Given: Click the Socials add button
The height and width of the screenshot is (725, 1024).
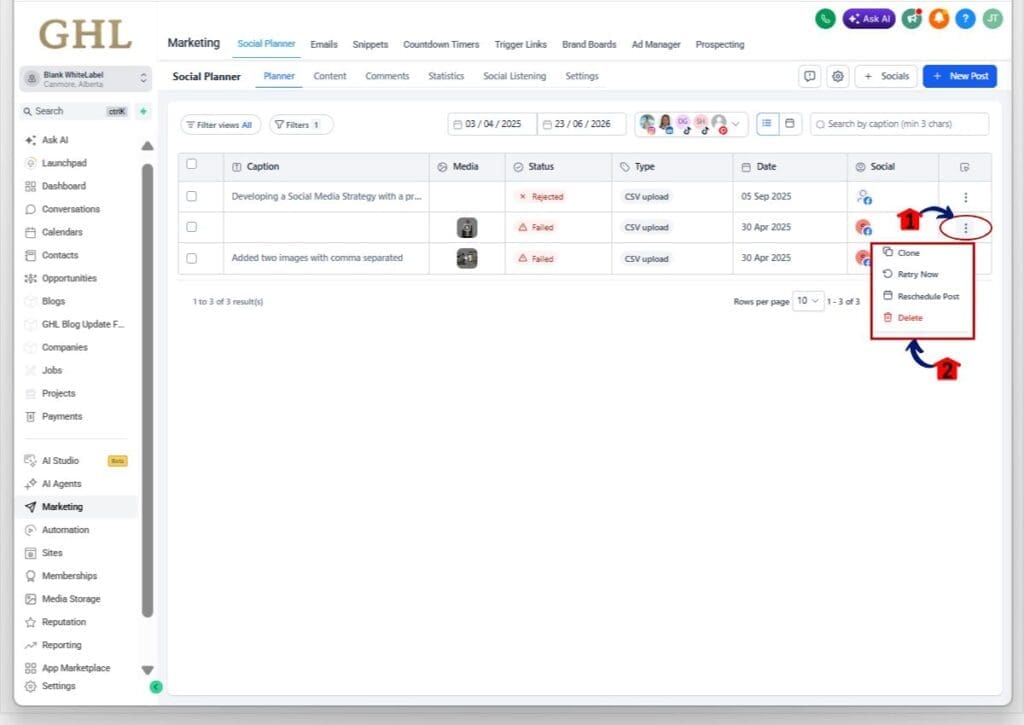Looking at the screenshot, I should [x=886, y=76].
